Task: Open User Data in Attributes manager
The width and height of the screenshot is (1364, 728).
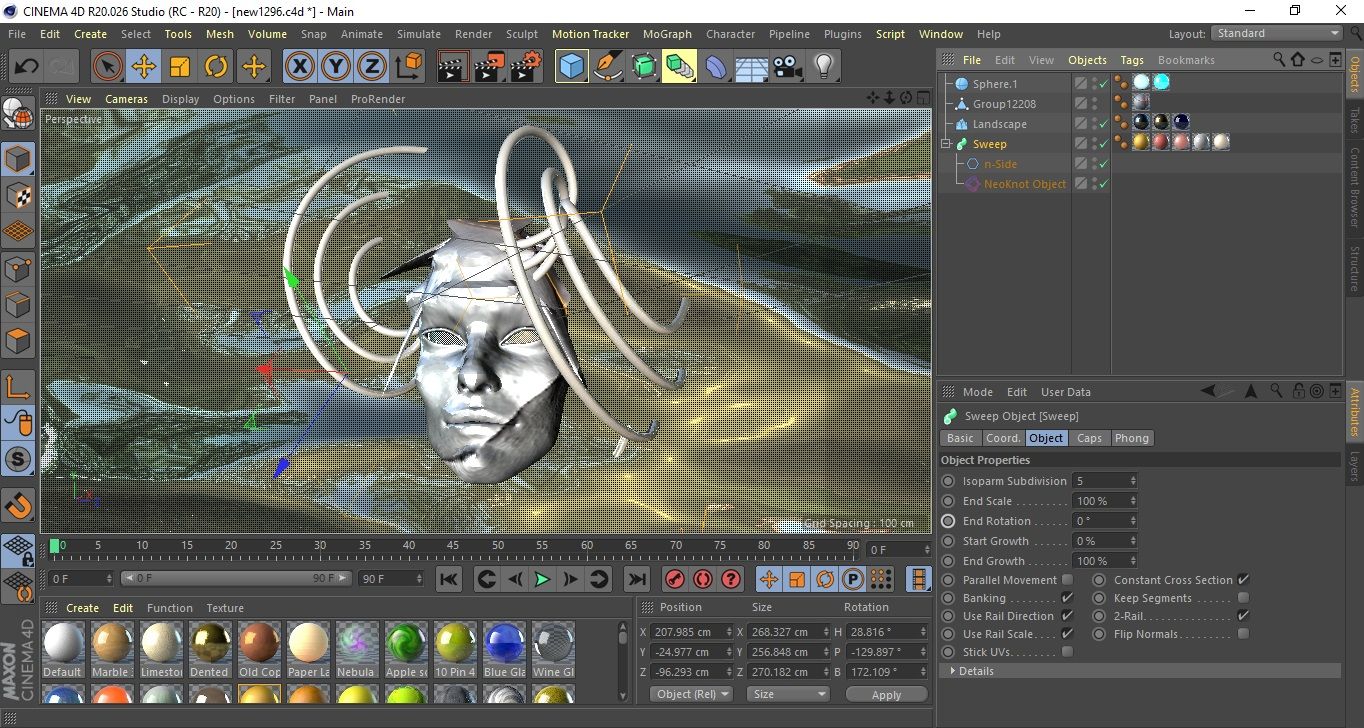Action: click(x=1066, y=392)
